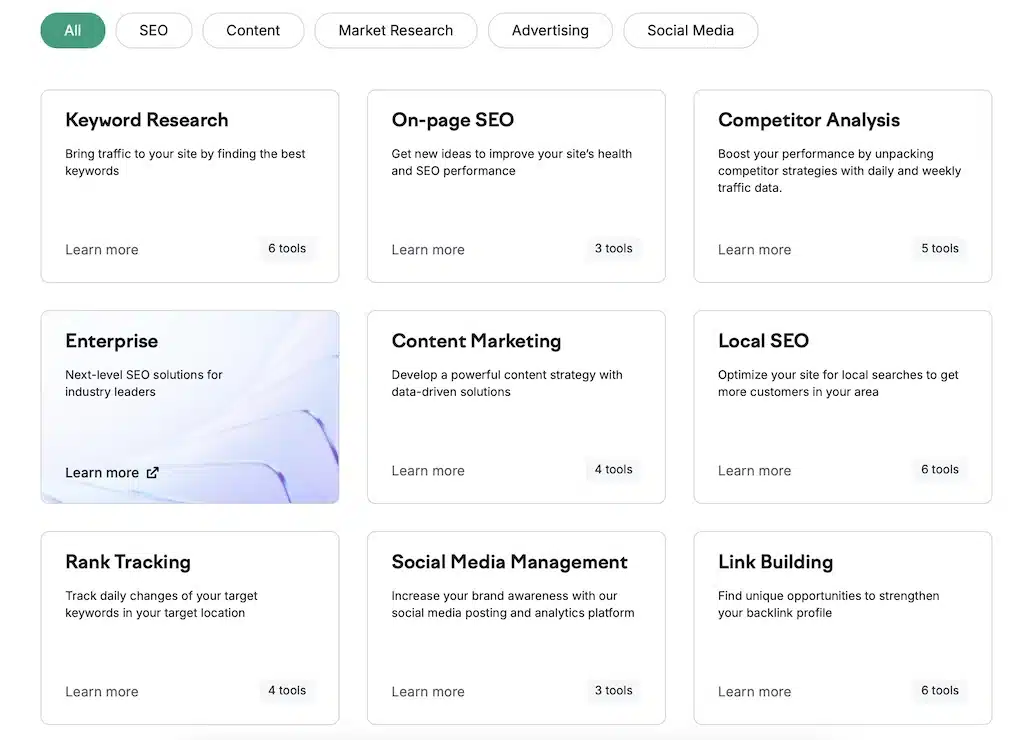
Task: Learn more about On-page SEO
Action: [x=428, y=249]
